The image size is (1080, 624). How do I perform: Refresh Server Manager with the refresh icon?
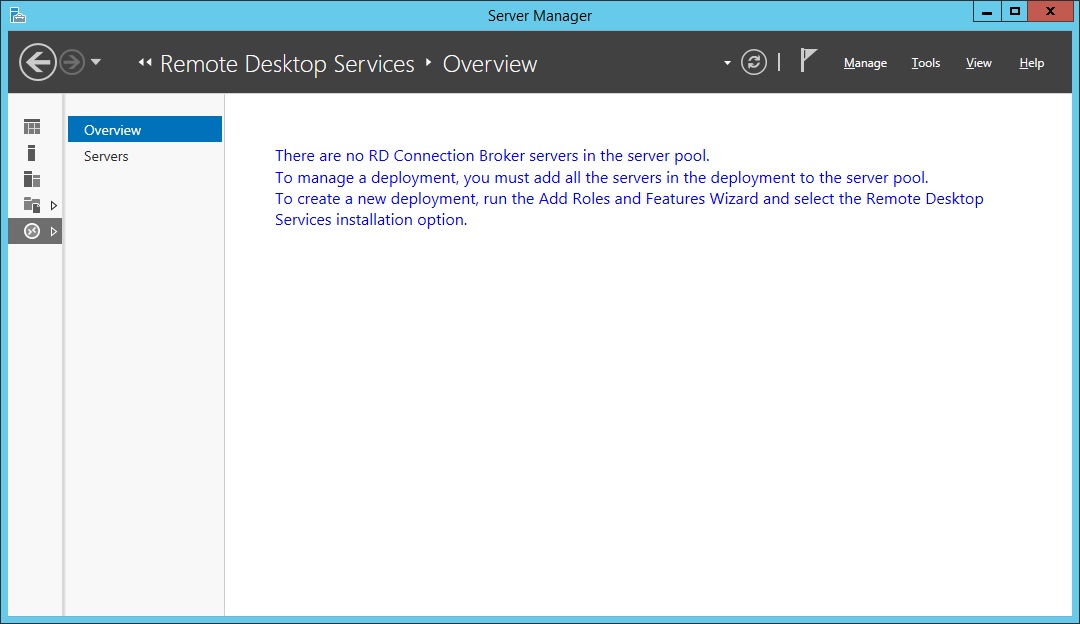(x=753, y=63)
